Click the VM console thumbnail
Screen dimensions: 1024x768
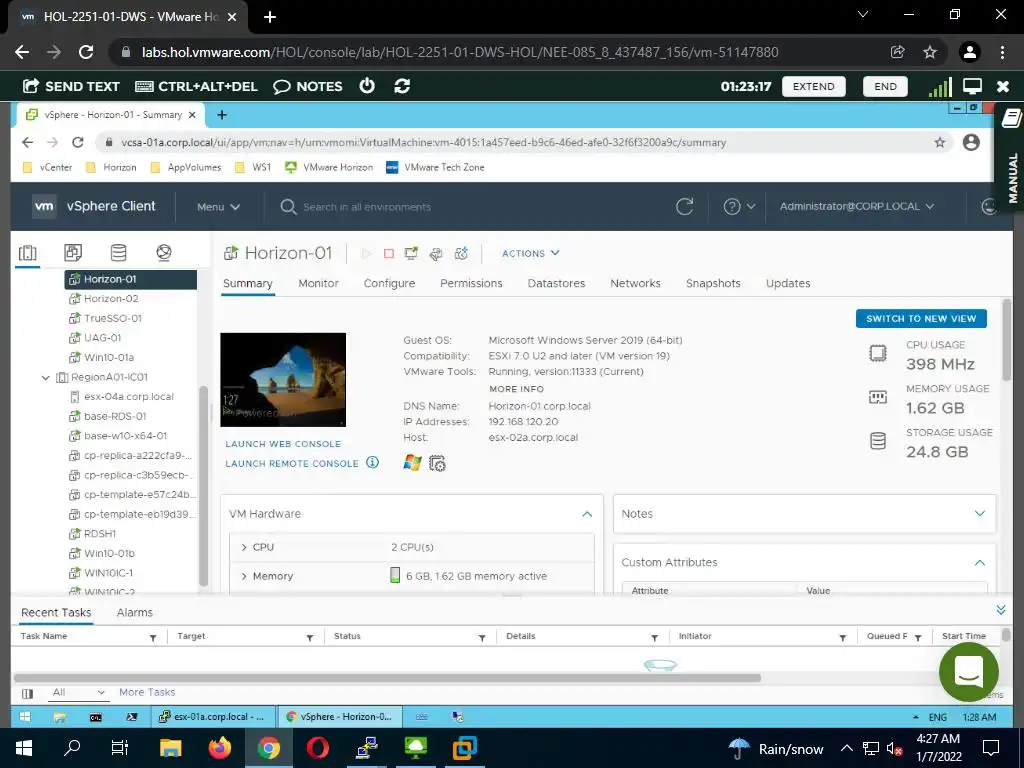283,379
